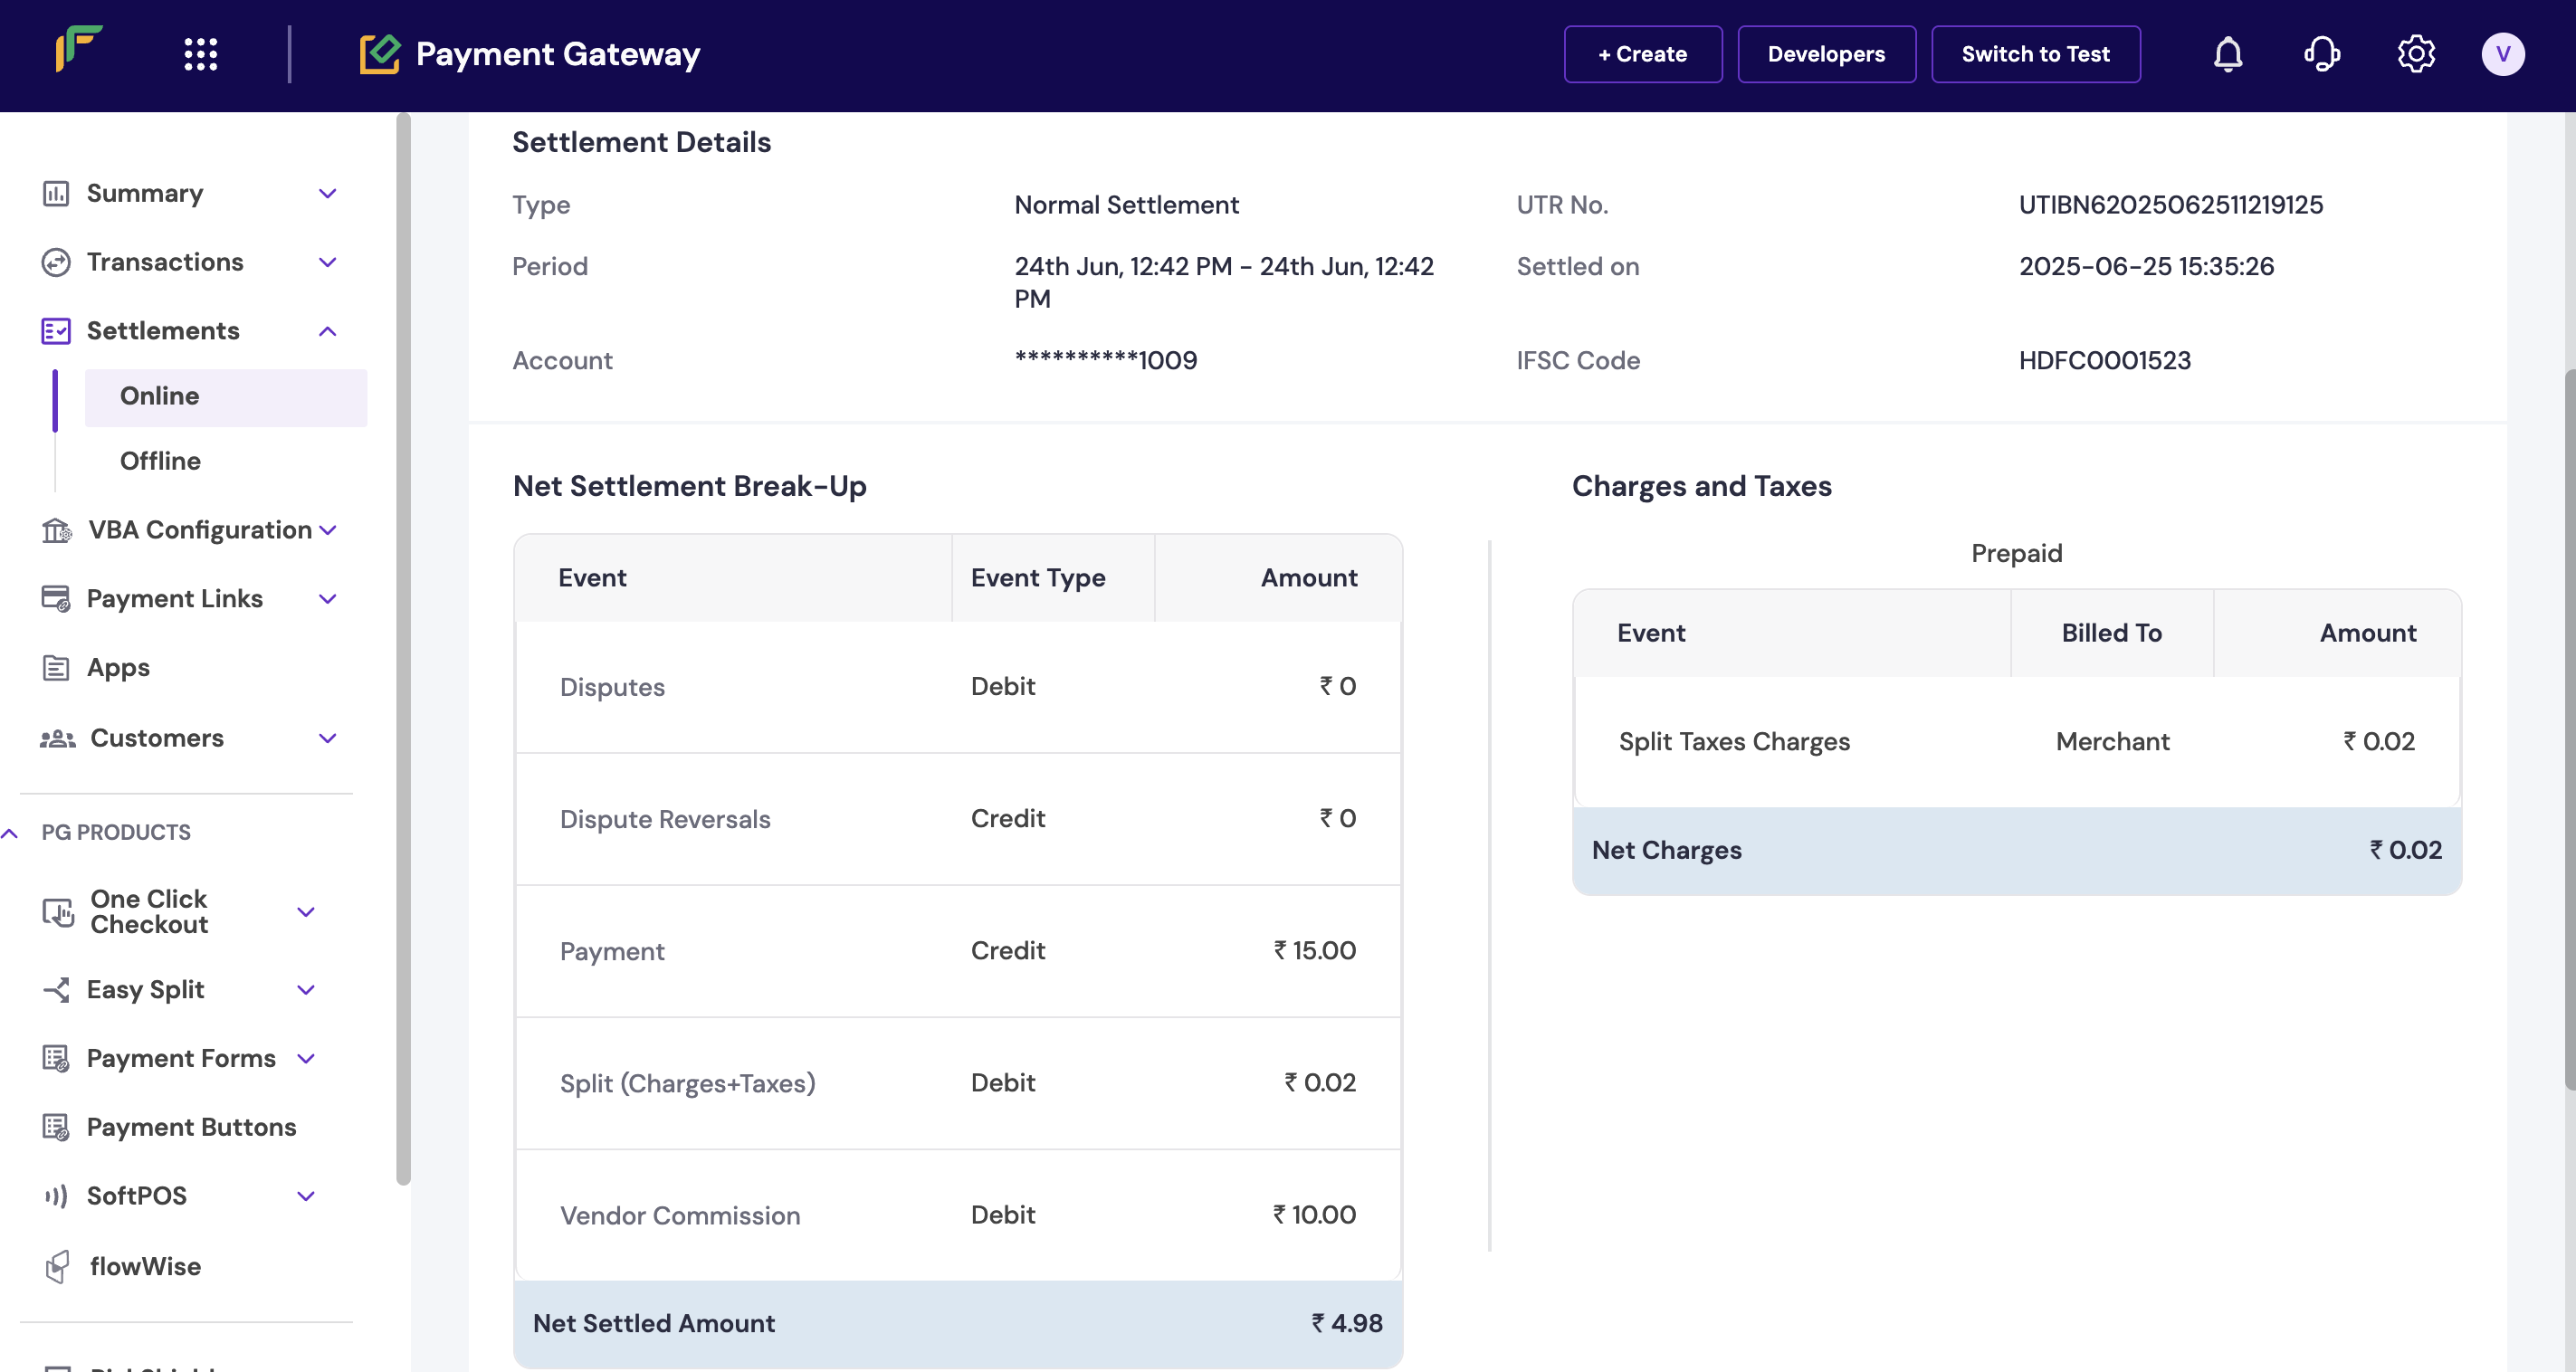Click the + Create button
The image size is (2576, 1372).
click(1642, 54)
